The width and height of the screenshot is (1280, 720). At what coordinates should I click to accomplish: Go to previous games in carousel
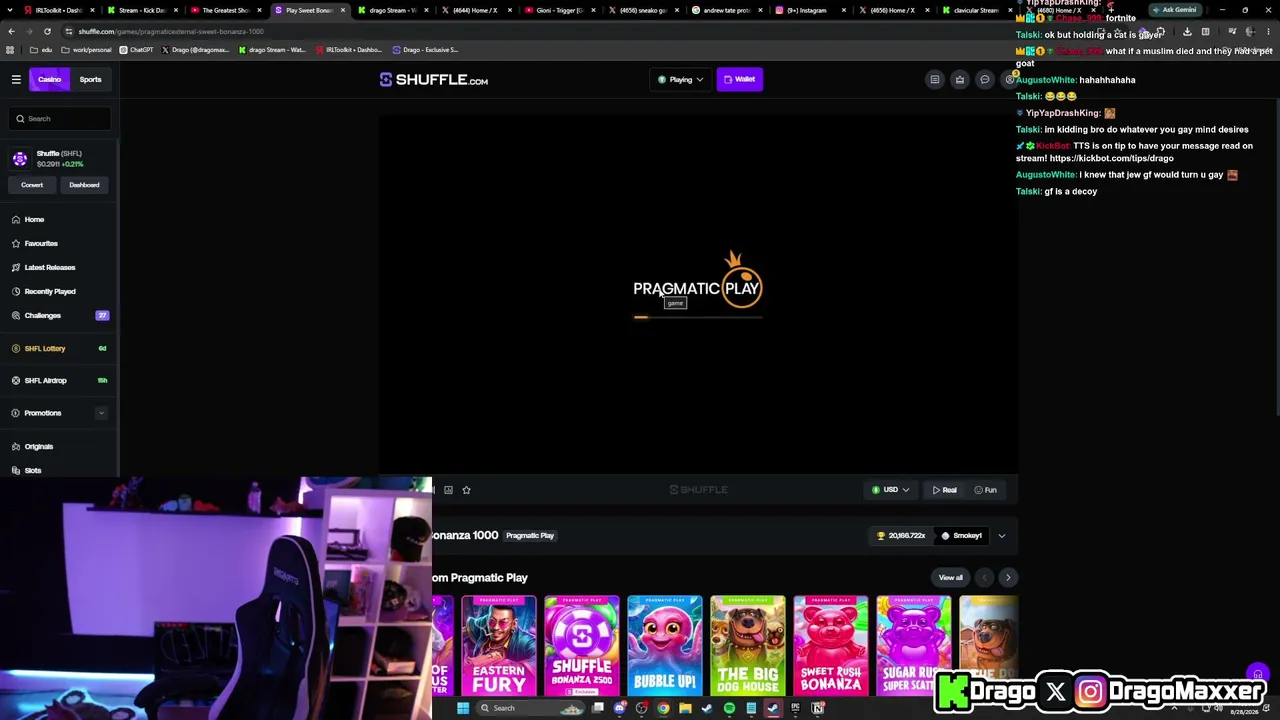[x=984, y=577]
